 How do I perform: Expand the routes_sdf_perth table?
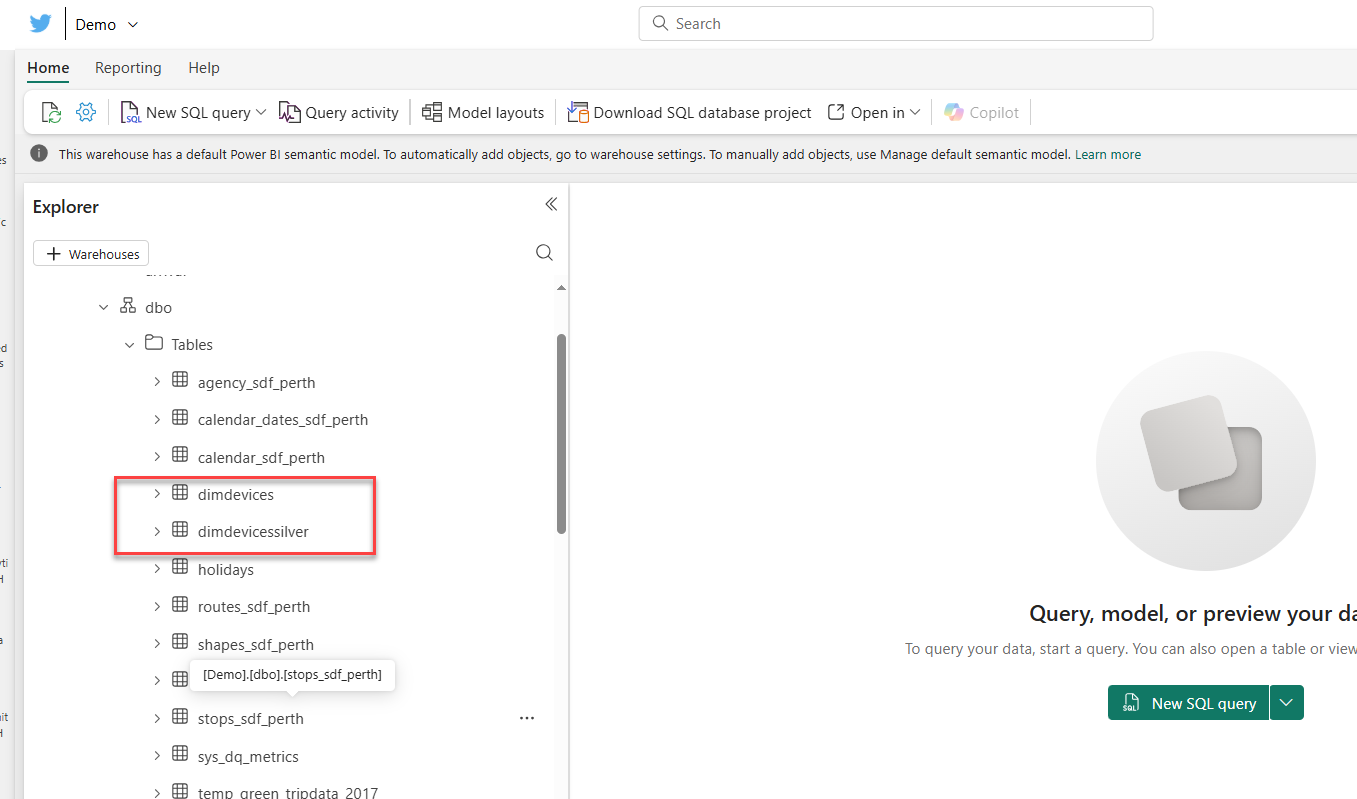157,607
